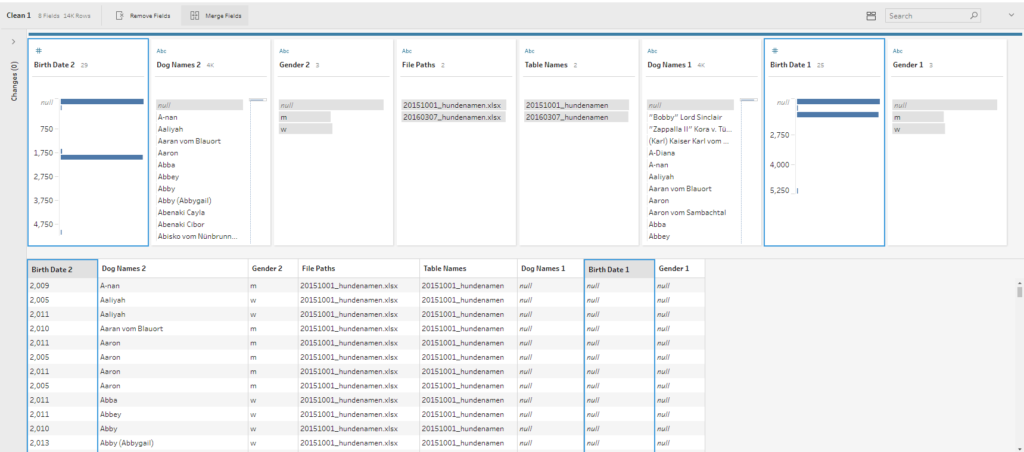Image resolution: width=1024 pixels, height=452 pixels.
Task: Select 20160307_hundenamen.xlsx in File Paths card
Action: [x=454, y=117]
